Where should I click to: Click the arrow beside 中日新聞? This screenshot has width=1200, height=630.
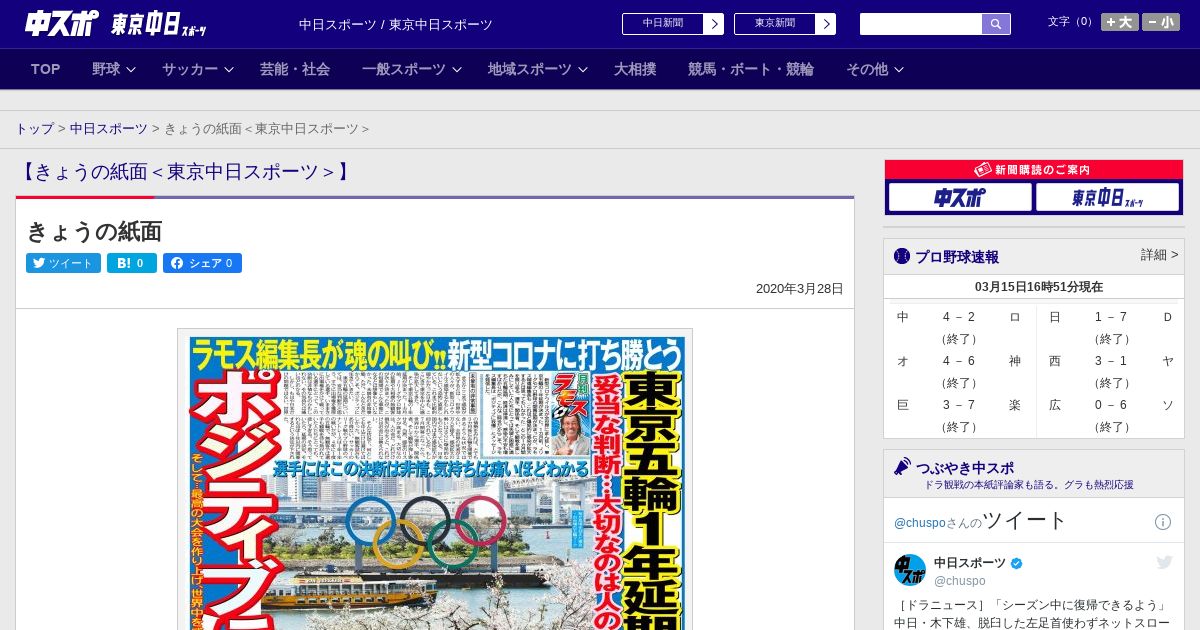coord(714,24)
